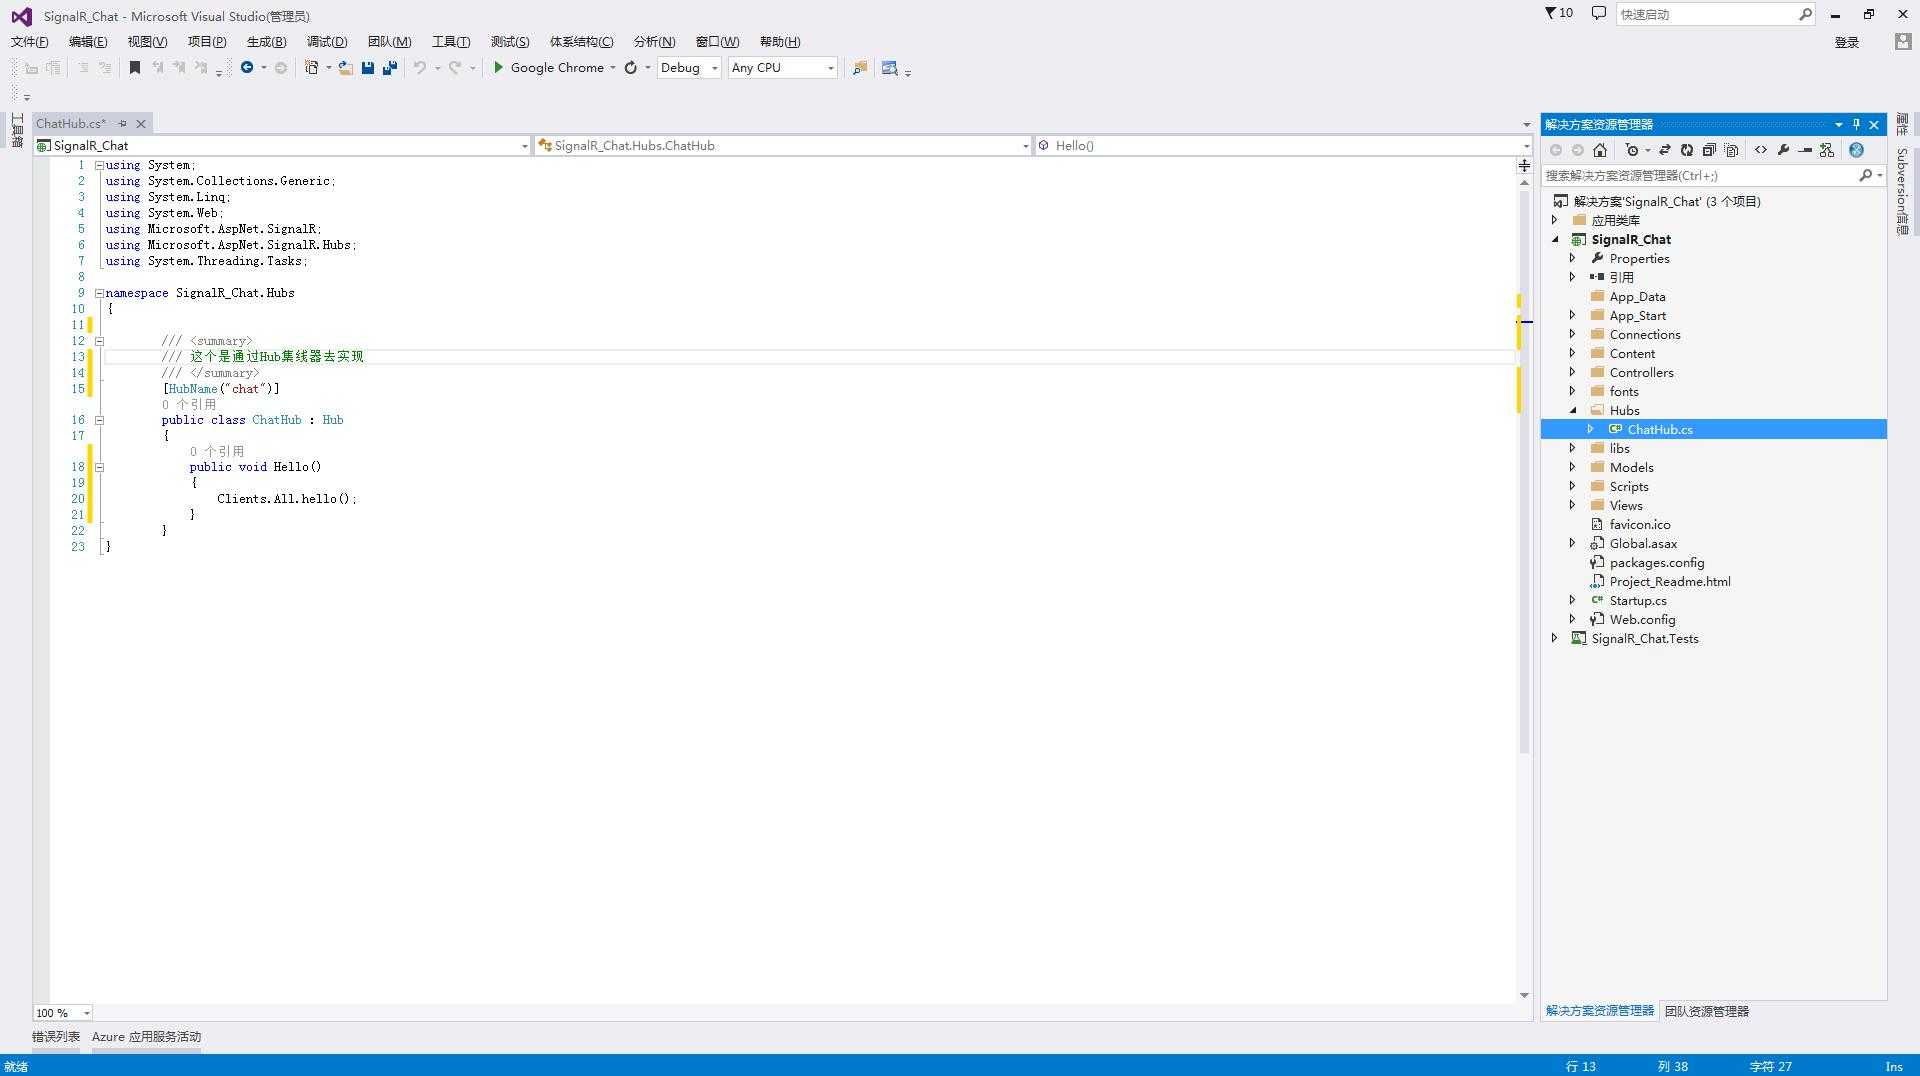Open the Google Chrome browser target dropdown arrow
This screenshot has height=1076, width=1920.
pos(612,68)
